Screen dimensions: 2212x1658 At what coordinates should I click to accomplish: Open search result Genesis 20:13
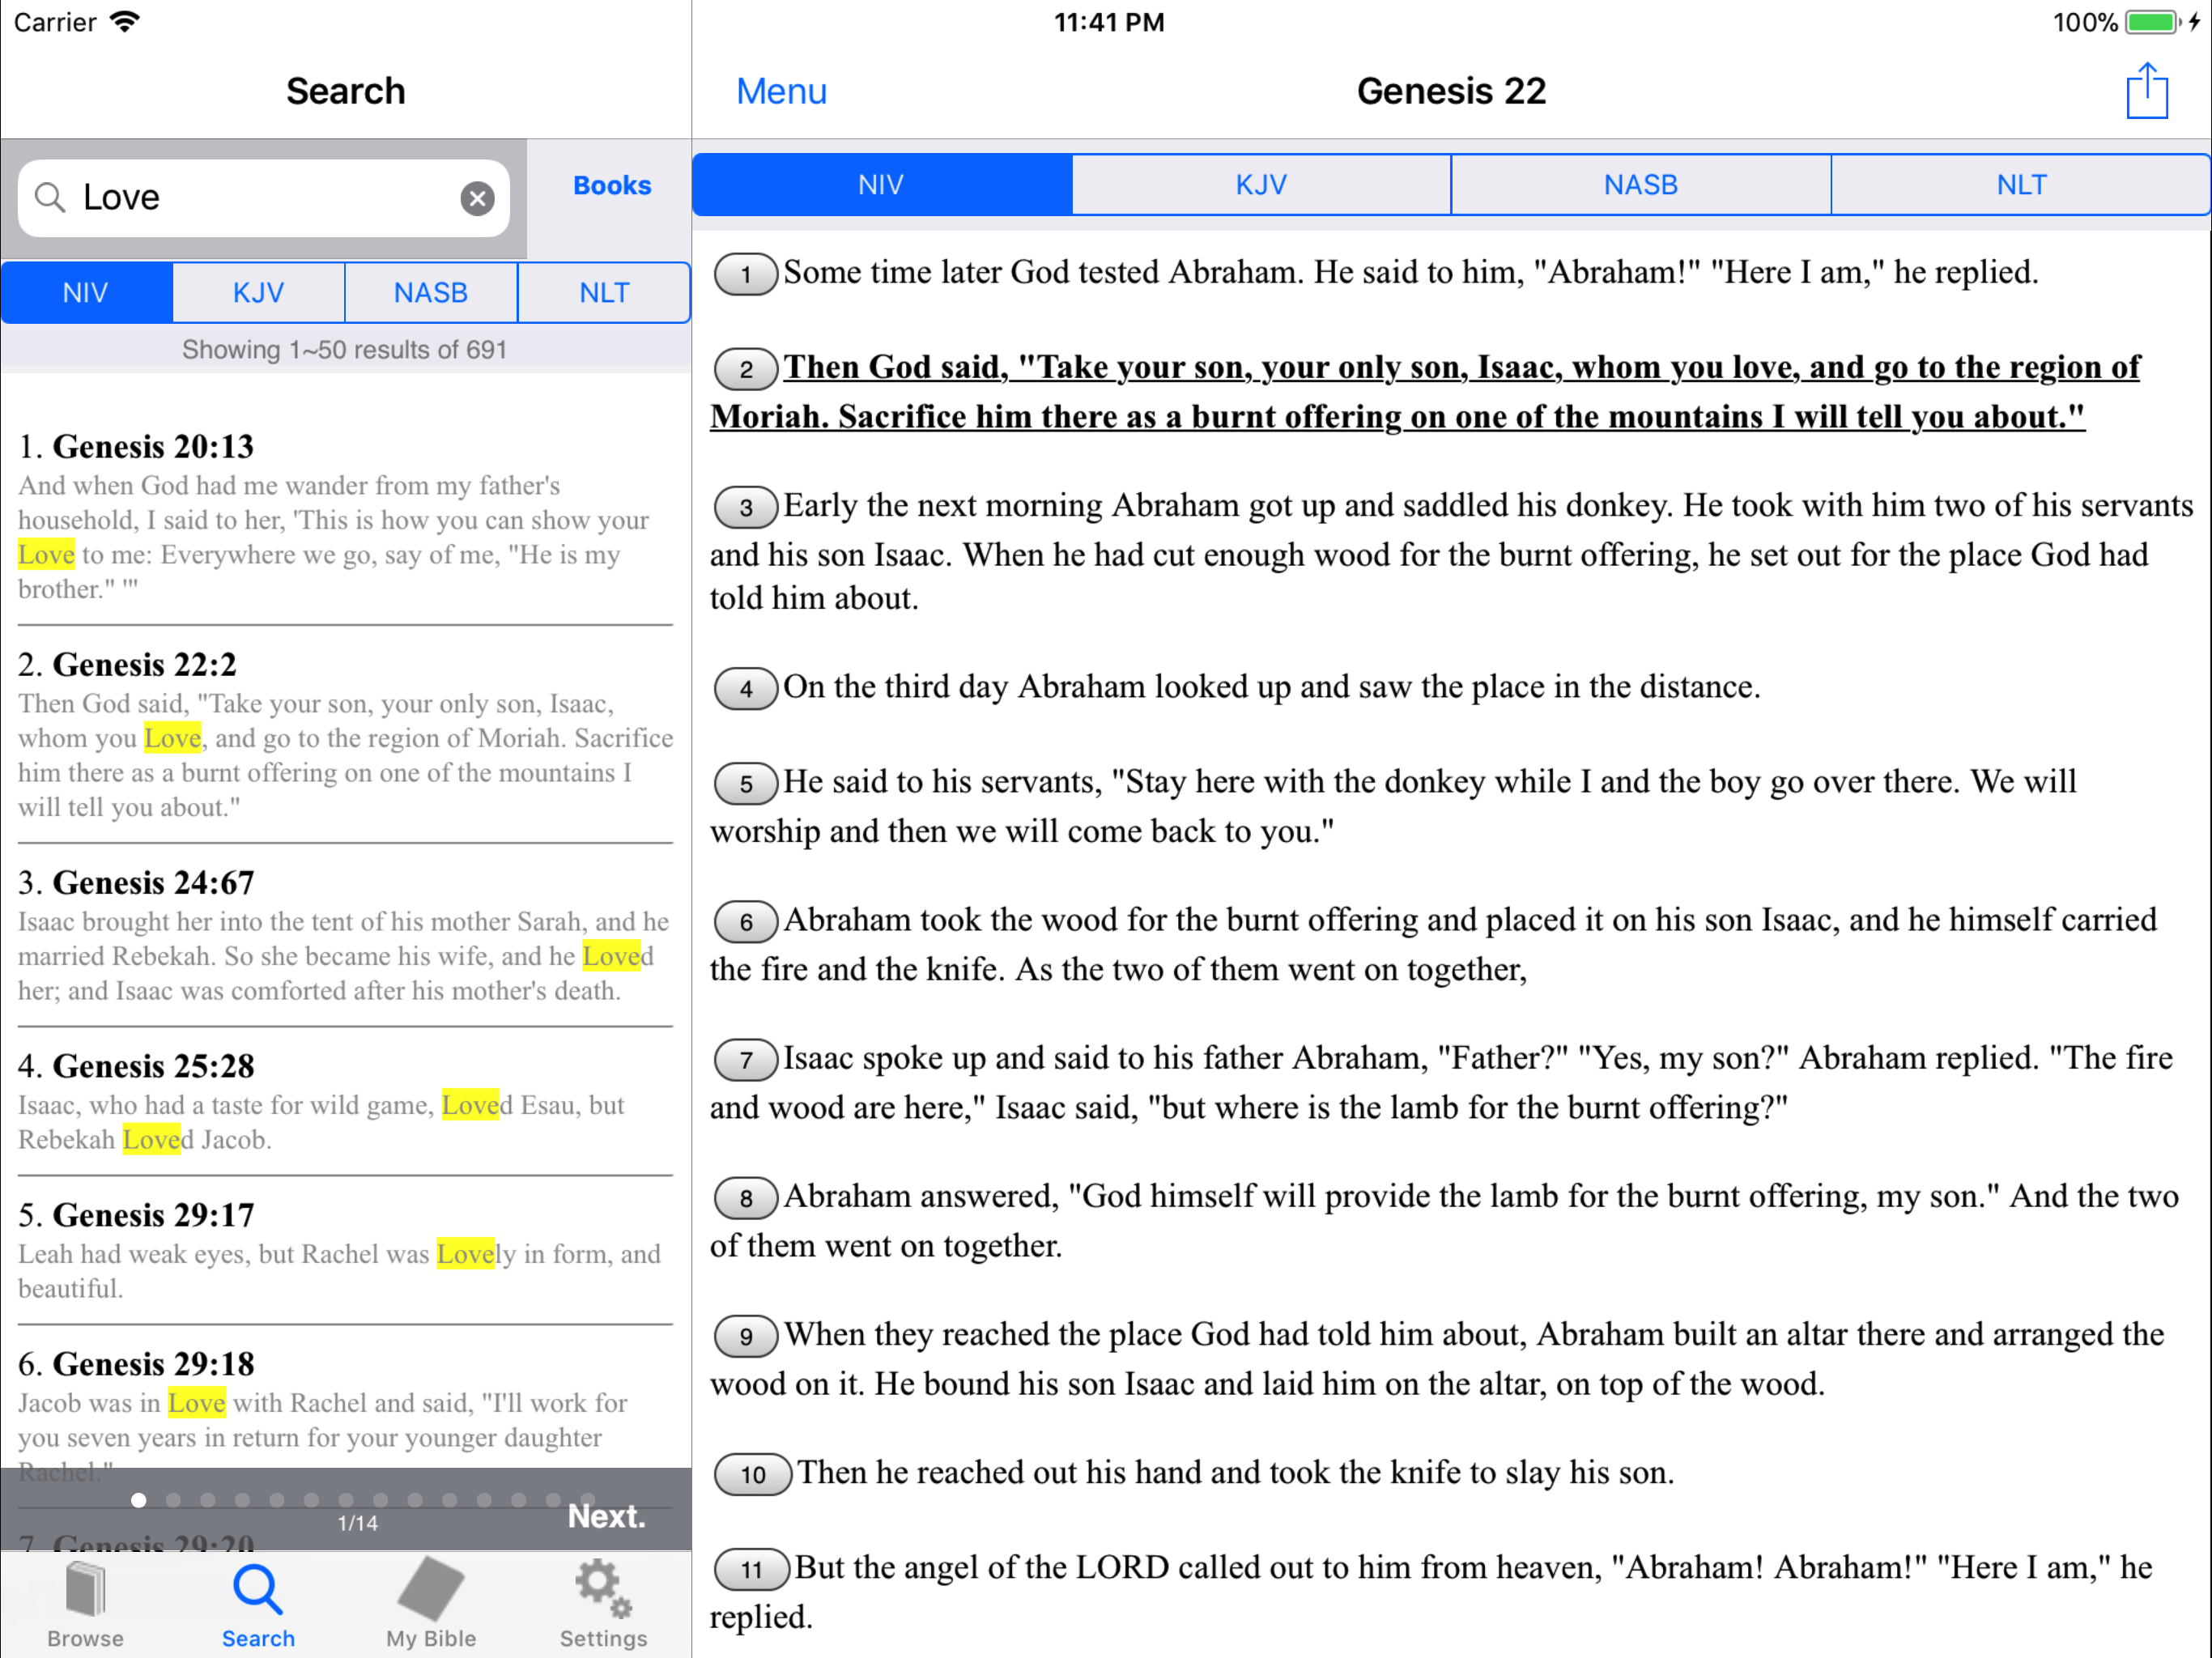(345, 517)
